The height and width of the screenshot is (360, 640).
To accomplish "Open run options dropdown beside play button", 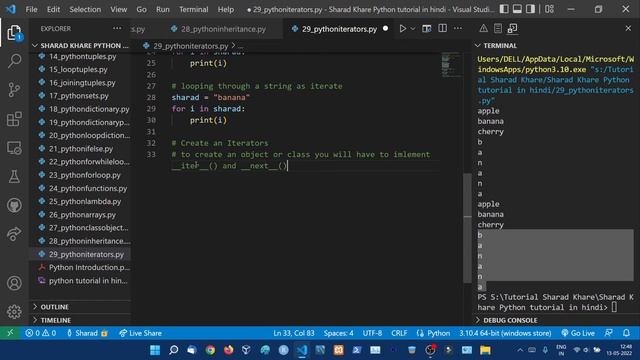I will (x=413, y=29).
